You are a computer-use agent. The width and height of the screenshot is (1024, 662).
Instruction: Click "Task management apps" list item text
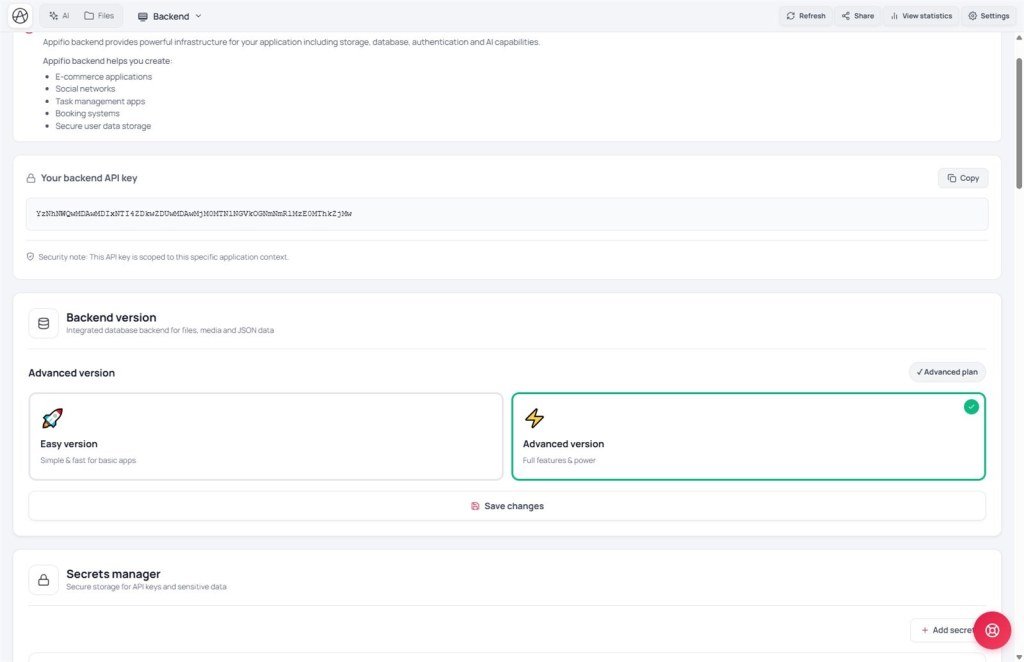tap(100, 101)
